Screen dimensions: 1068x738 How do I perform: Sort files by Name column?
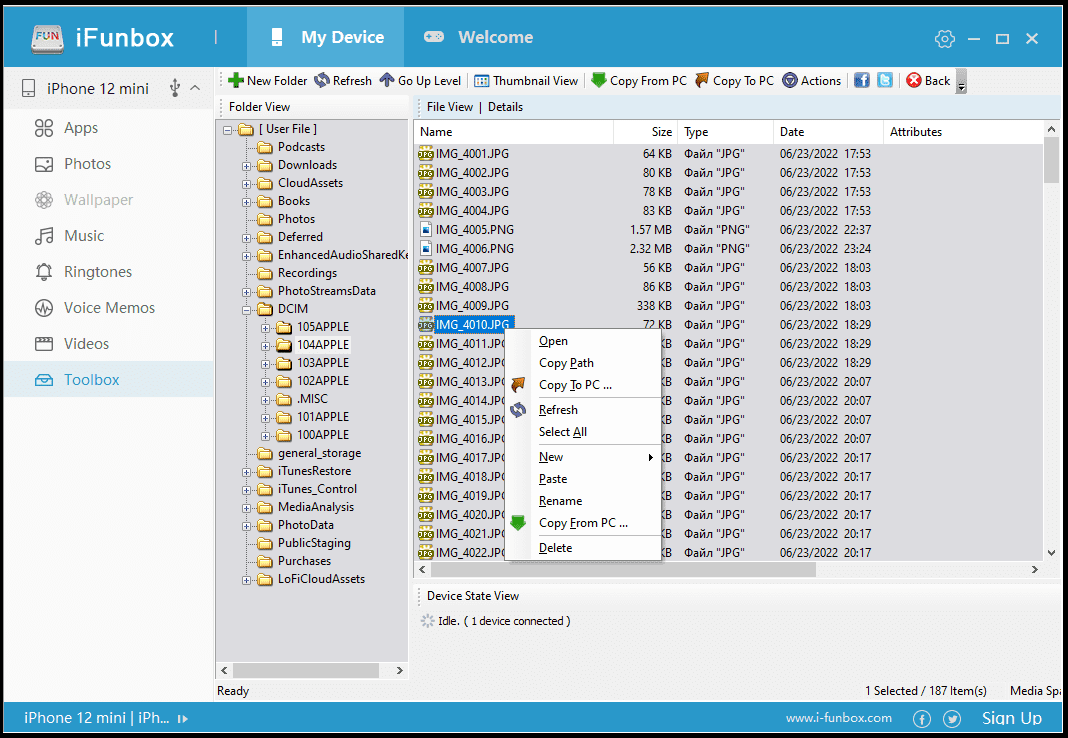coord(514,132)
